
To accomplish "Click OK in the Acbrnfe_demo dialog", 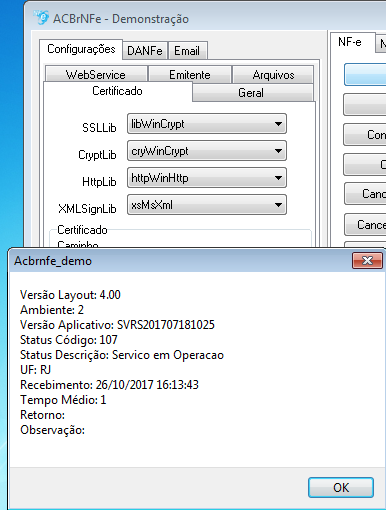I will [x=341, y=487].
